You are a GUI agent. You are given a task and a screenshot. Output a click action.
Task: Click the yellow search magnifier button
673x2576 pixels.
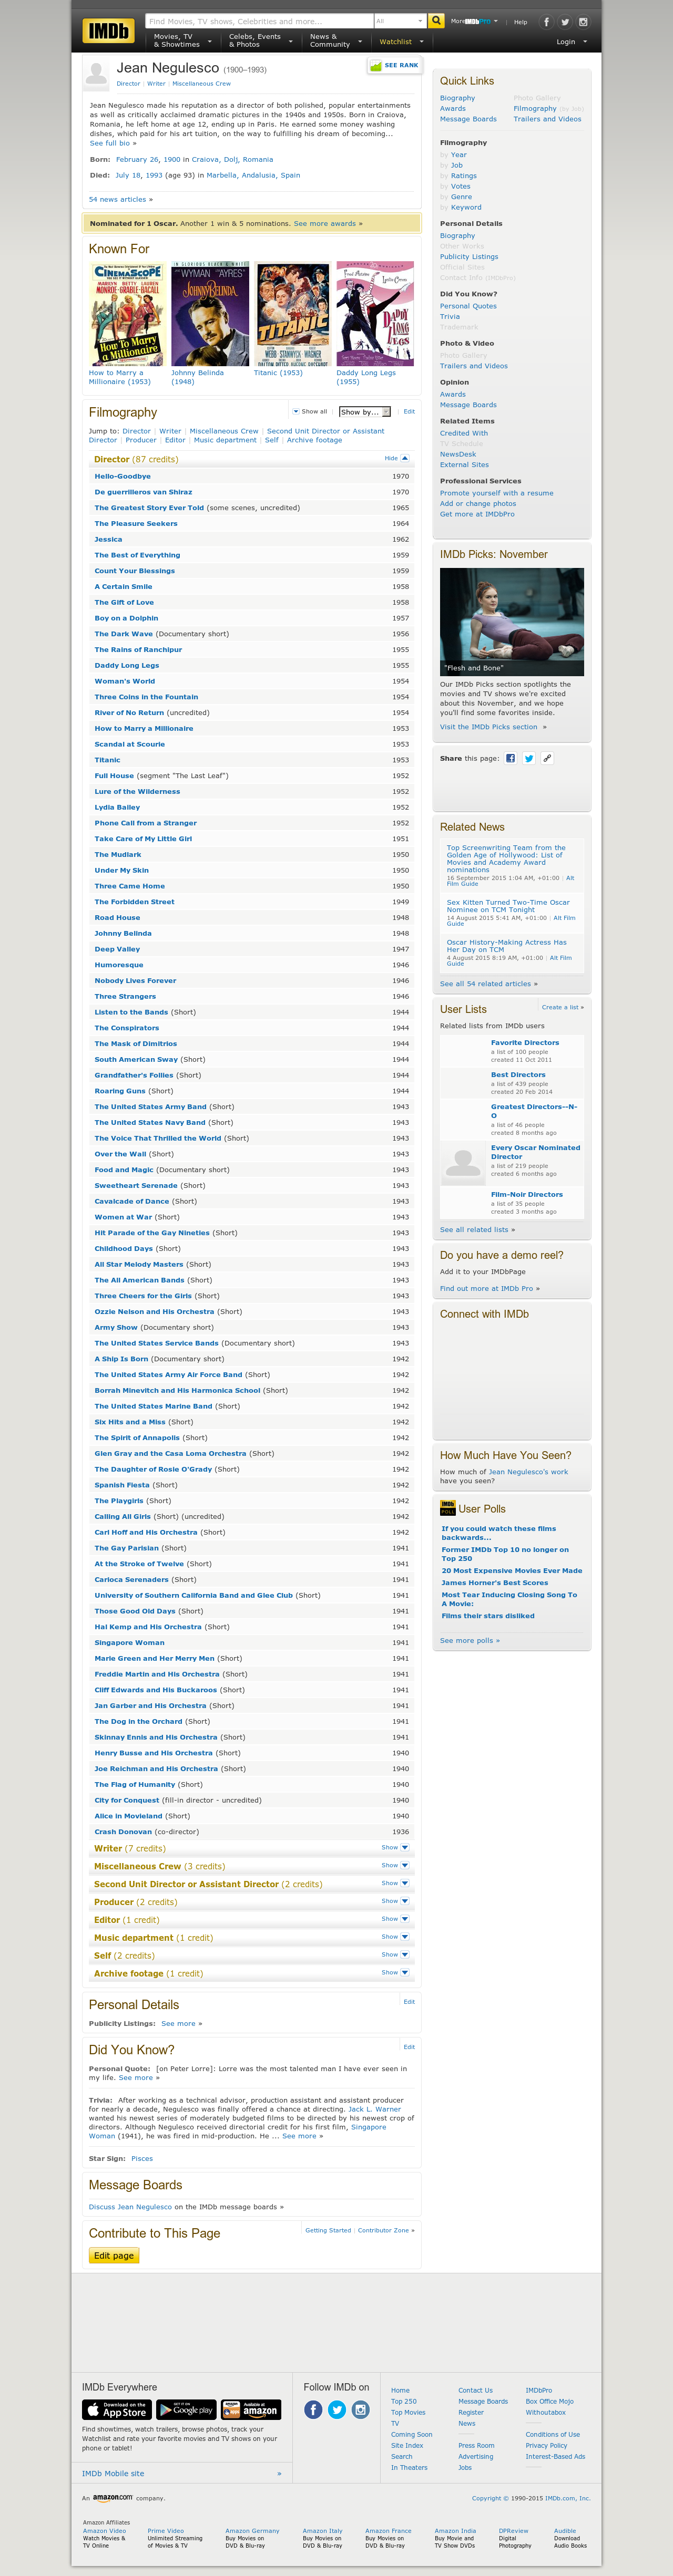(436, 21)
